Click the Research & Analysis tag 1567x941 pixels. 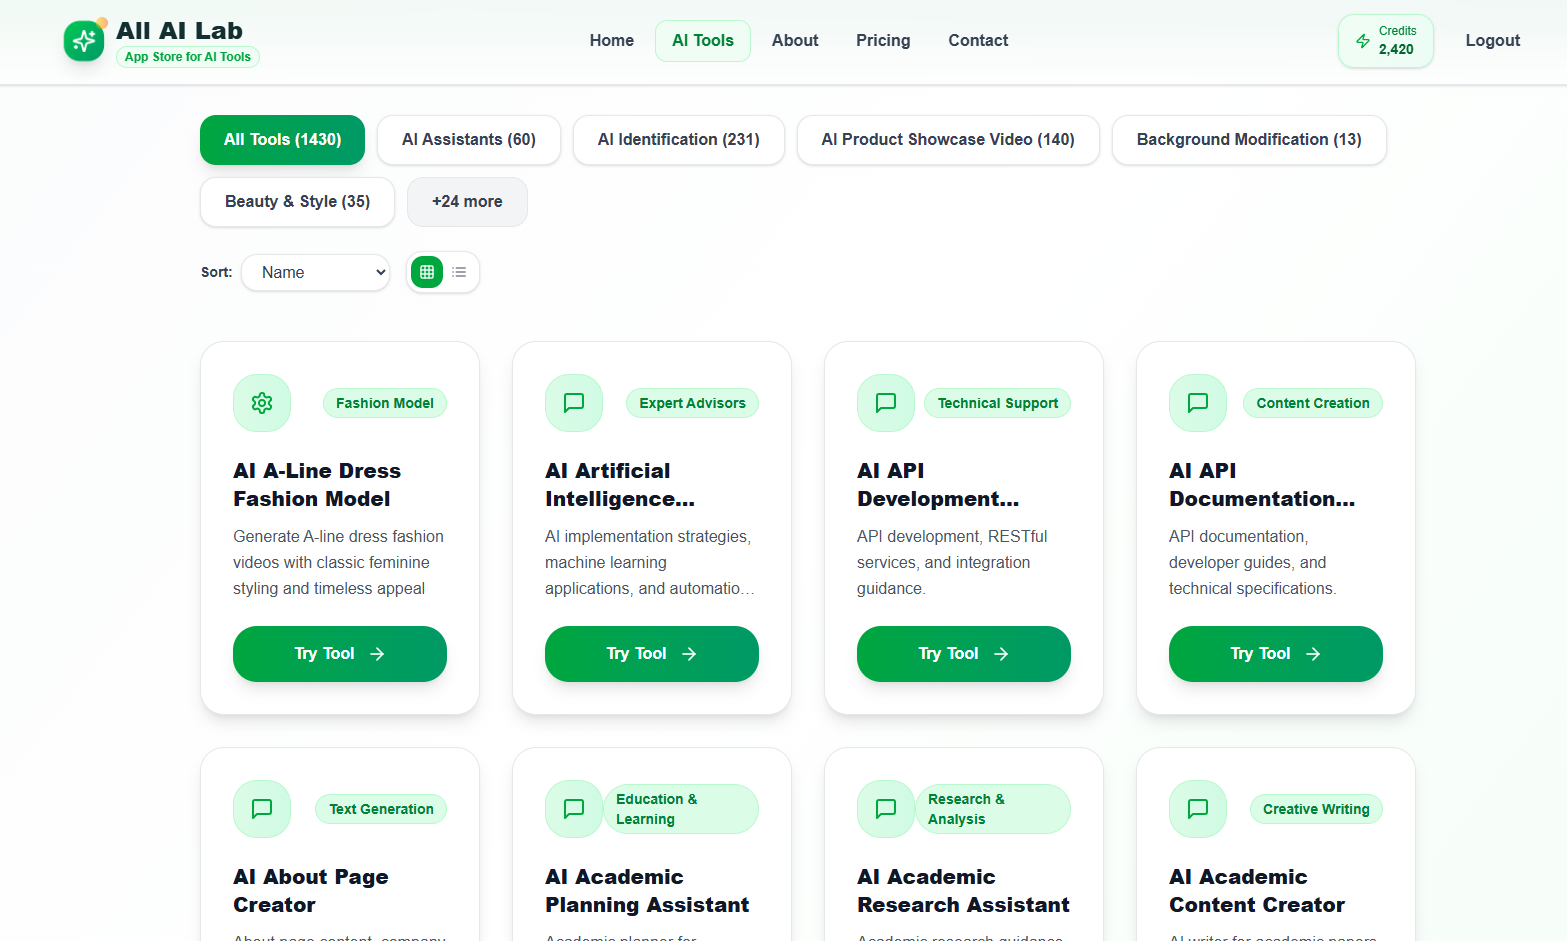[993, 809]
